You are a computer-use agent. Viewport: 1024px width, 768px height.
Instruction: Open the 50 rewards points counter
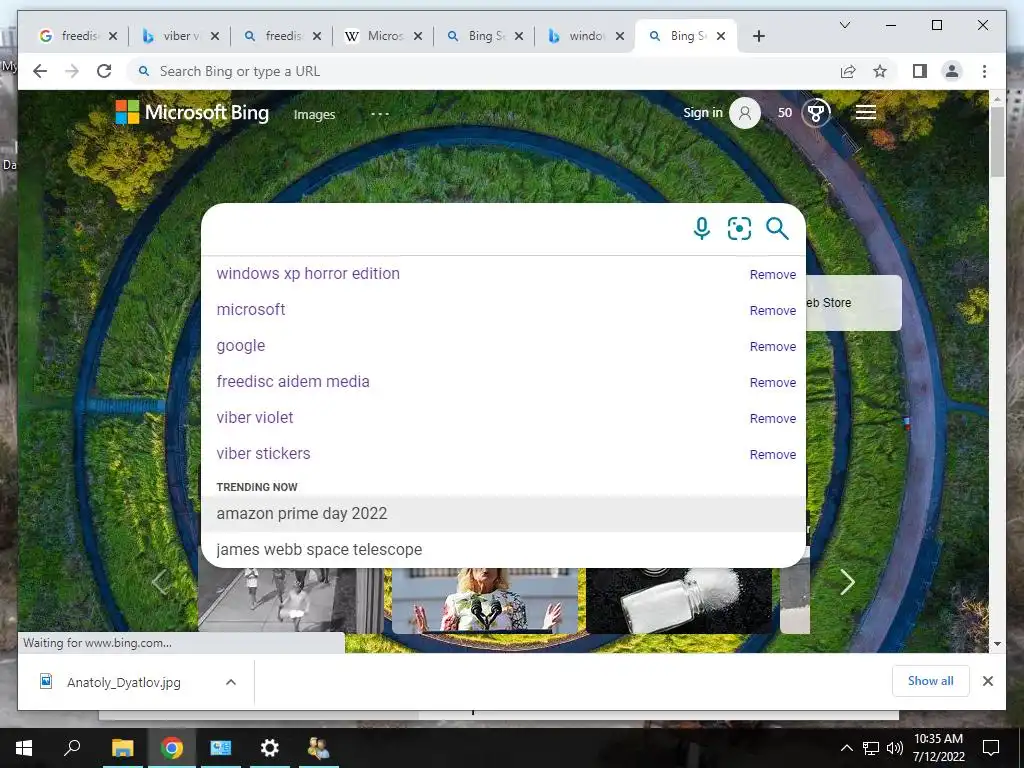[x=784, y=113]
